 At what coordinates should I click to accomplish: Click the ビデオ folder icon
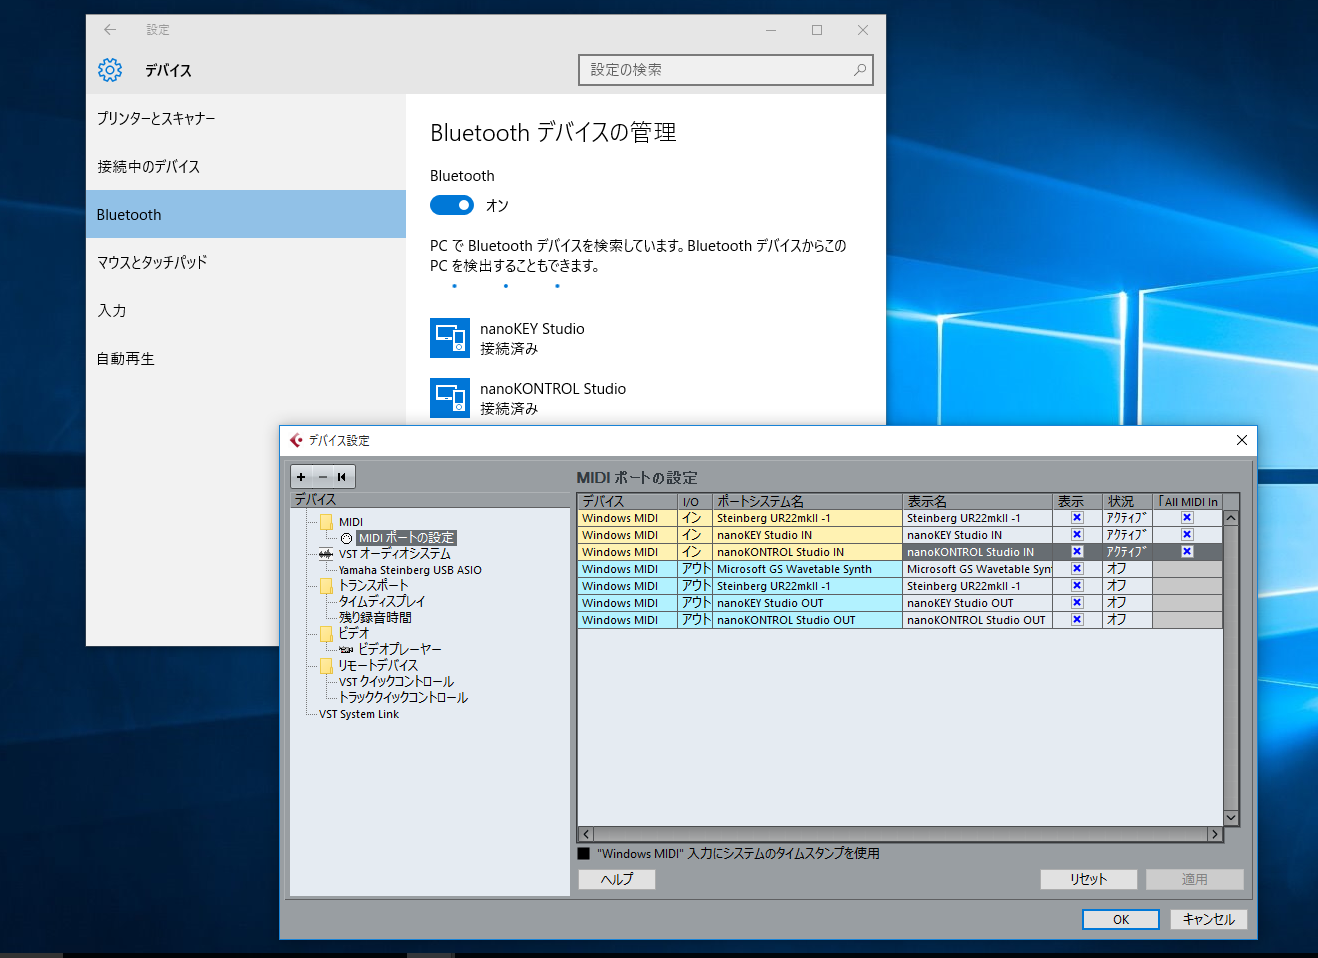(x=326, y=634)
